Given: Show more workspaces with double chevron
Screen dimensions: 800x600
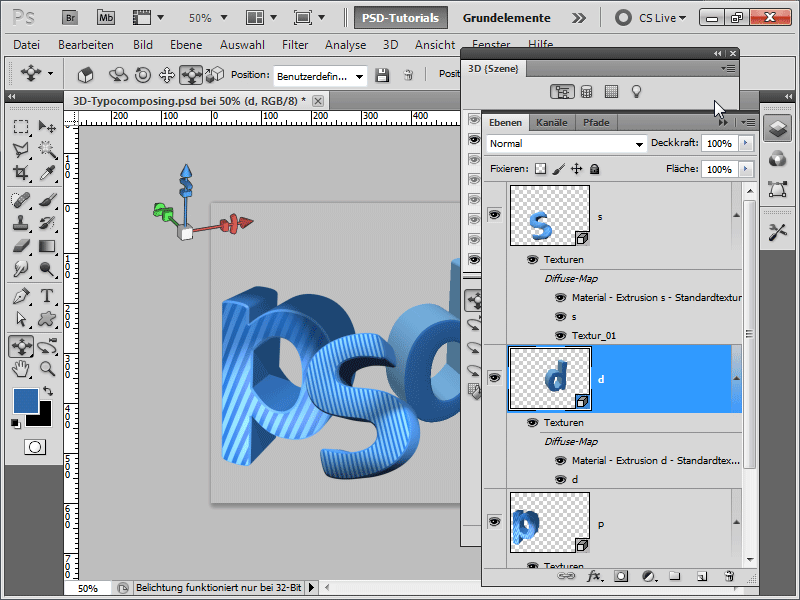Looking at the screenshot, I should 579,18.
